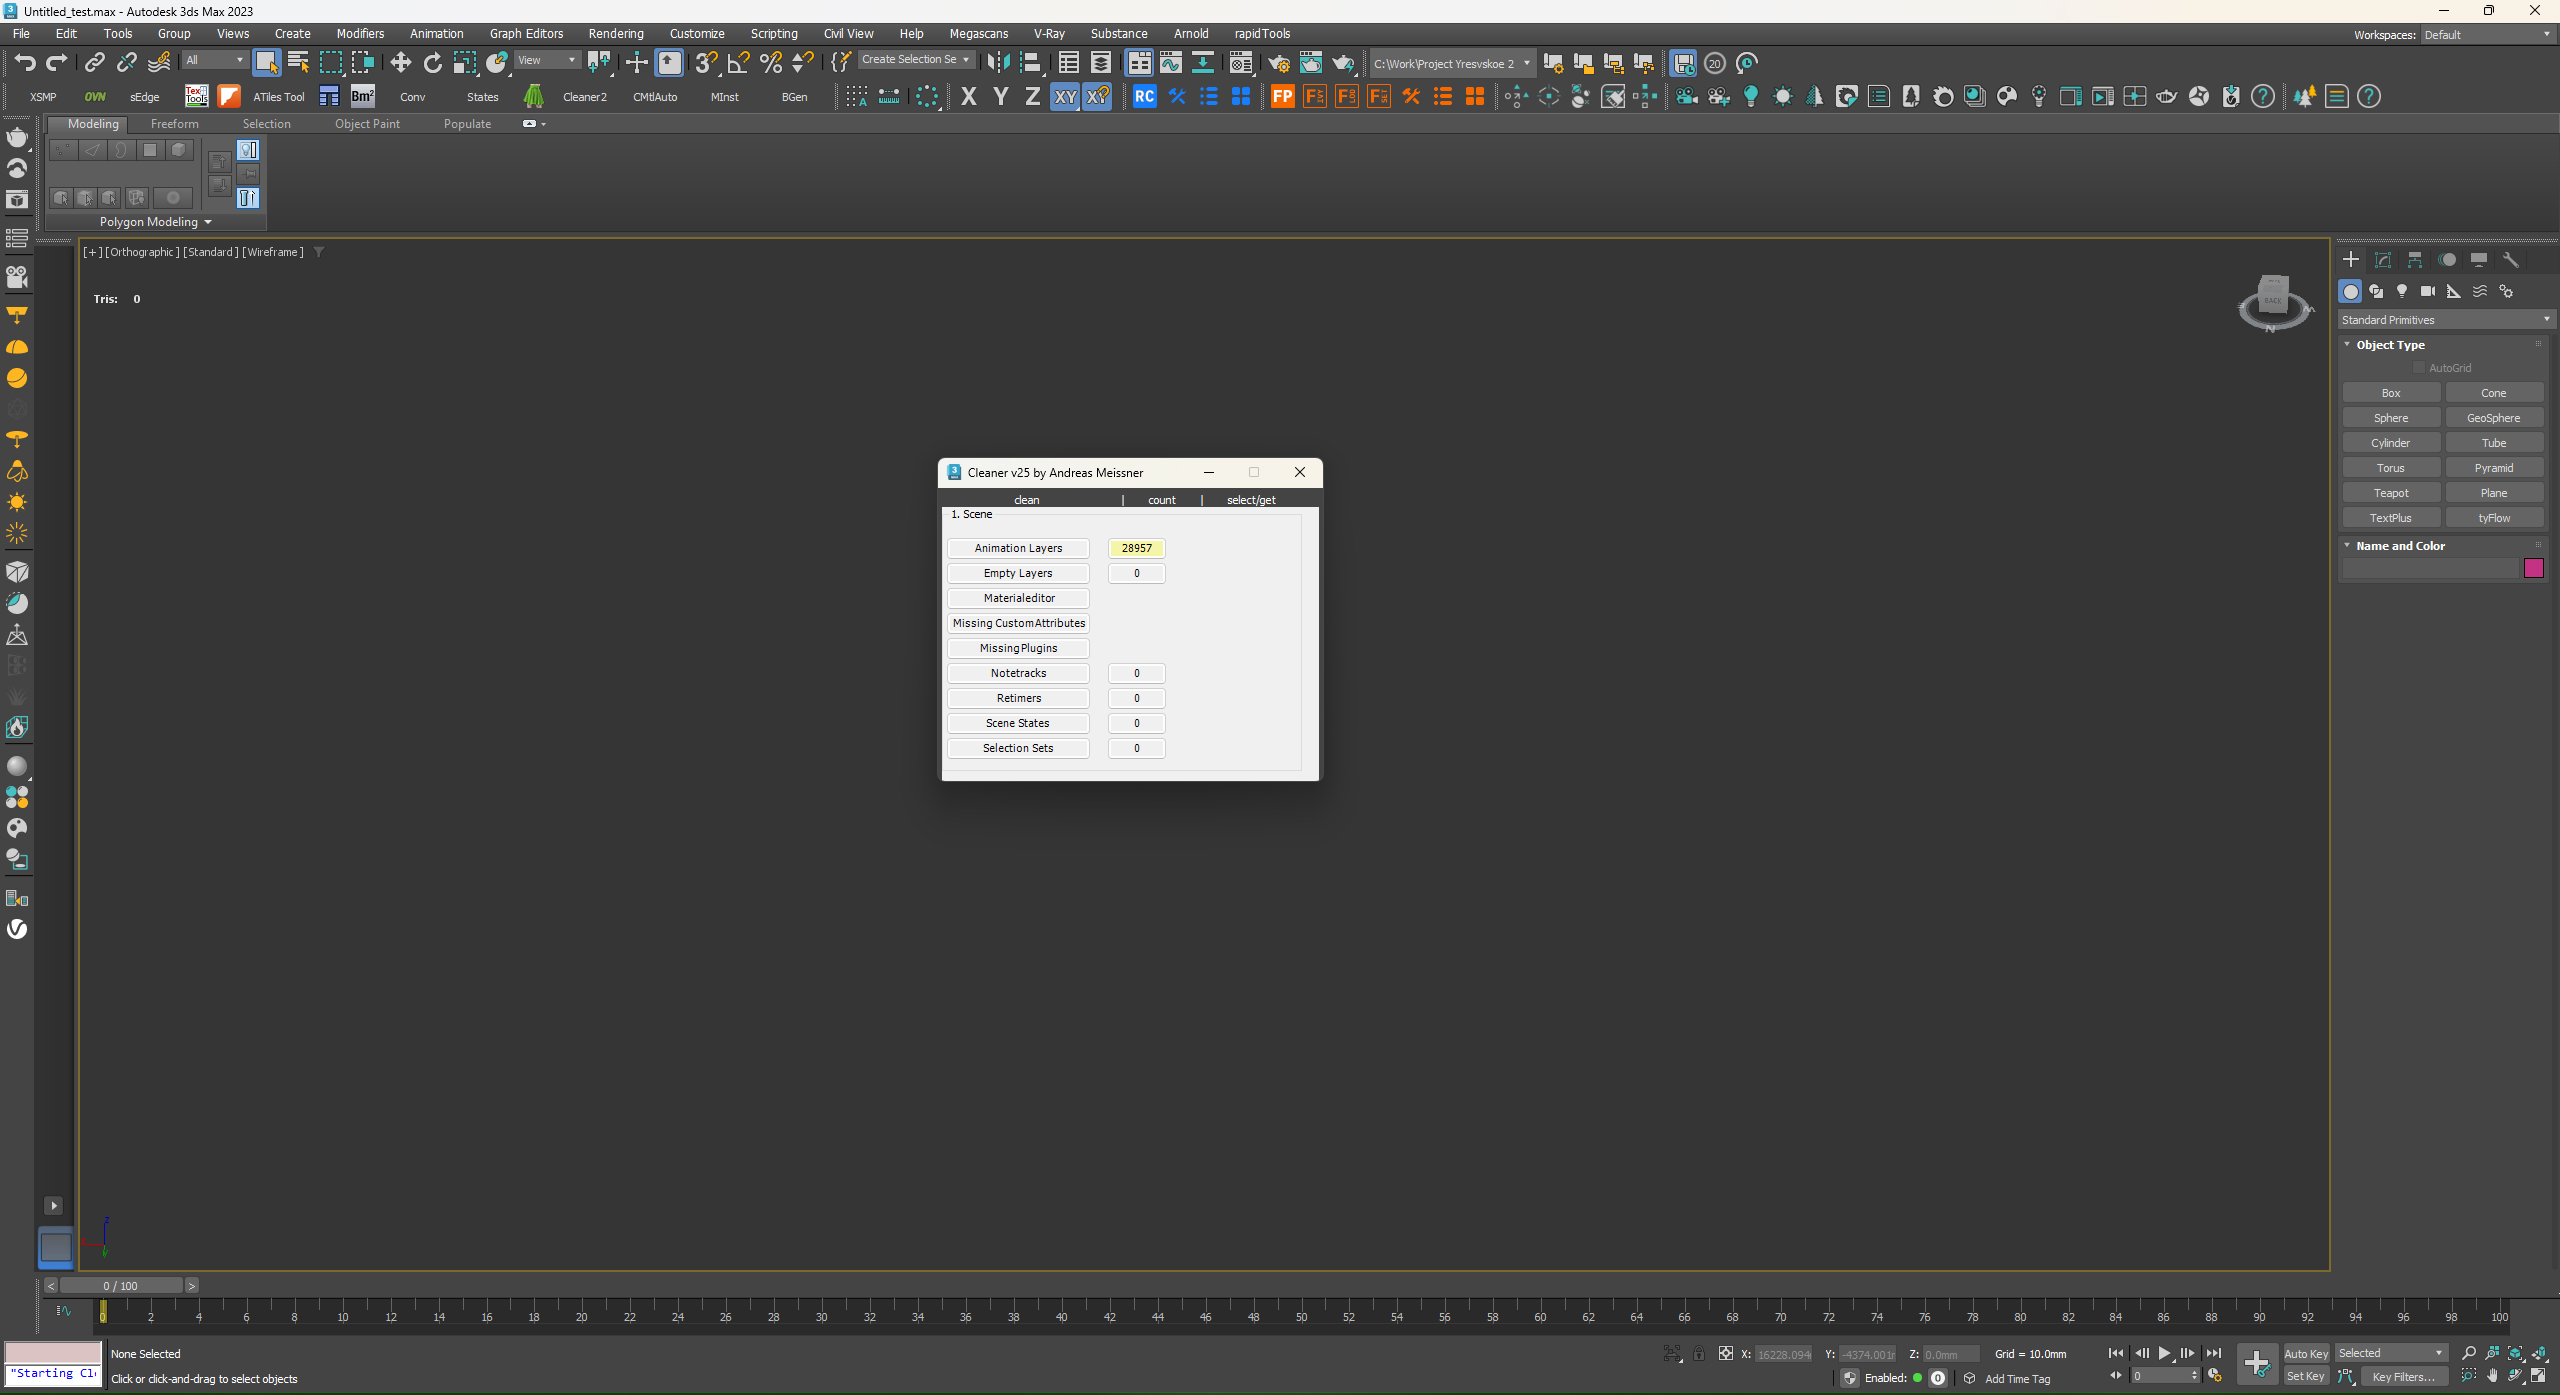
Task: Open the Modify panel tab icon
Action: click(x=2383, y=260)
